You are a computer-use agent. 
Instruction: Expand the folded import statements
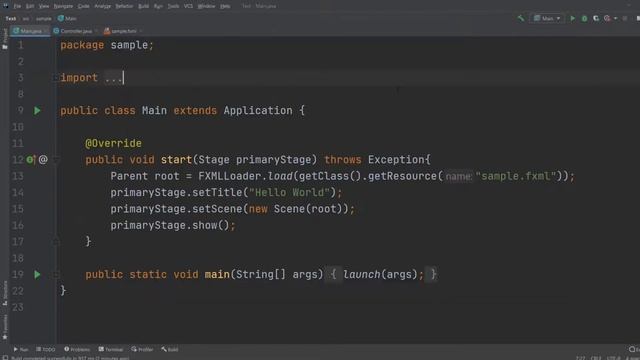56,78
